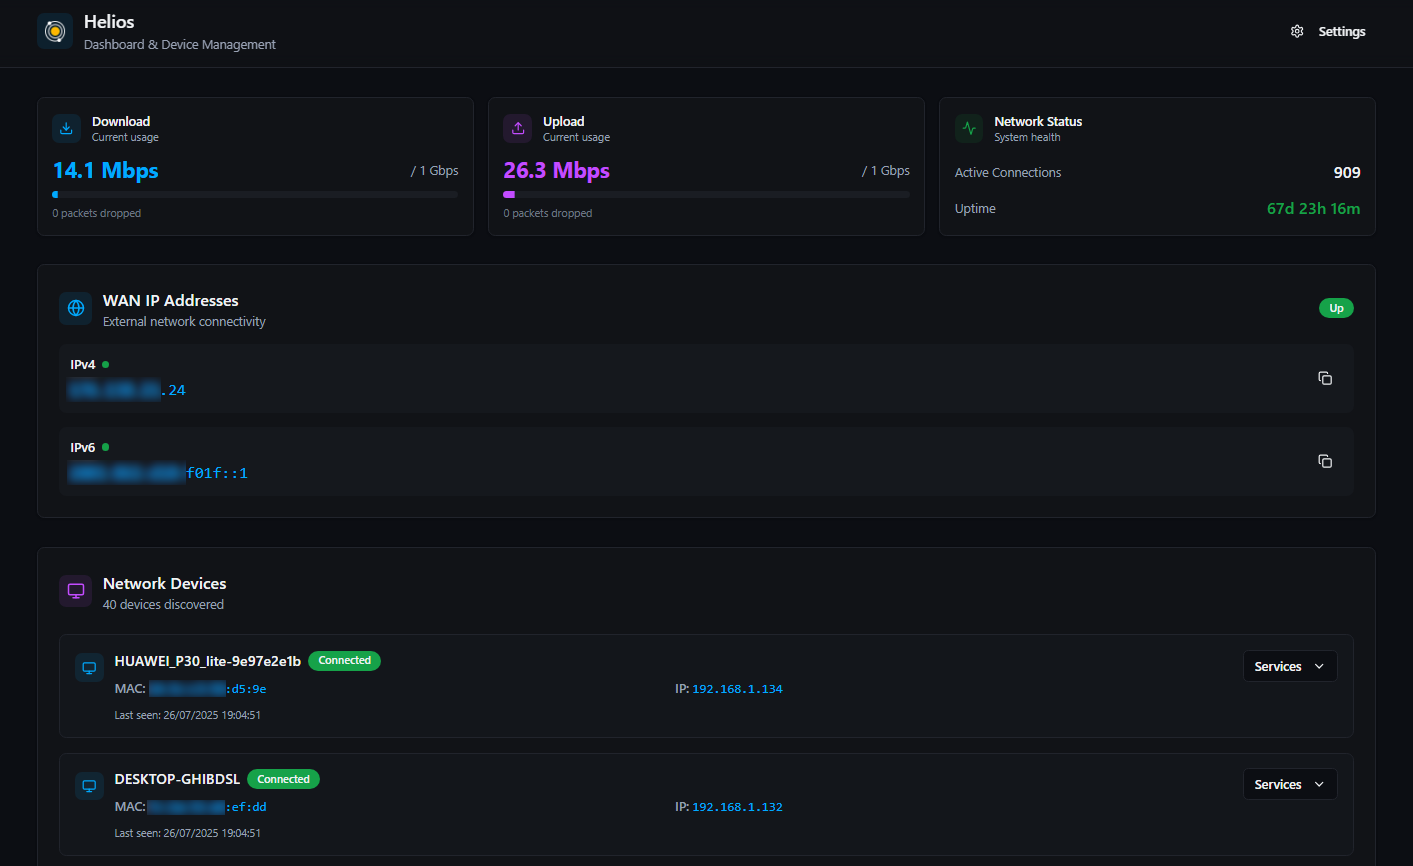Click the IP address 192.168.1.134
This screenshot has height=866, width=1413.
pos(738,689)
